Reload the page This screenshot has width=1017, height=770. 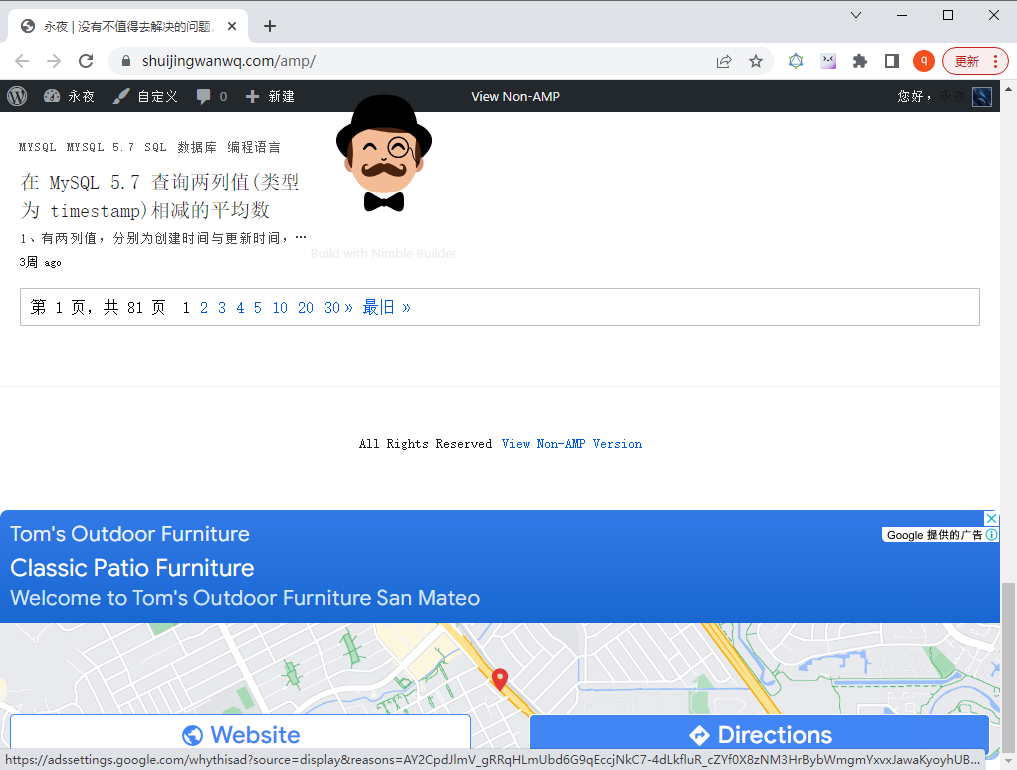[x=86, y=61]
